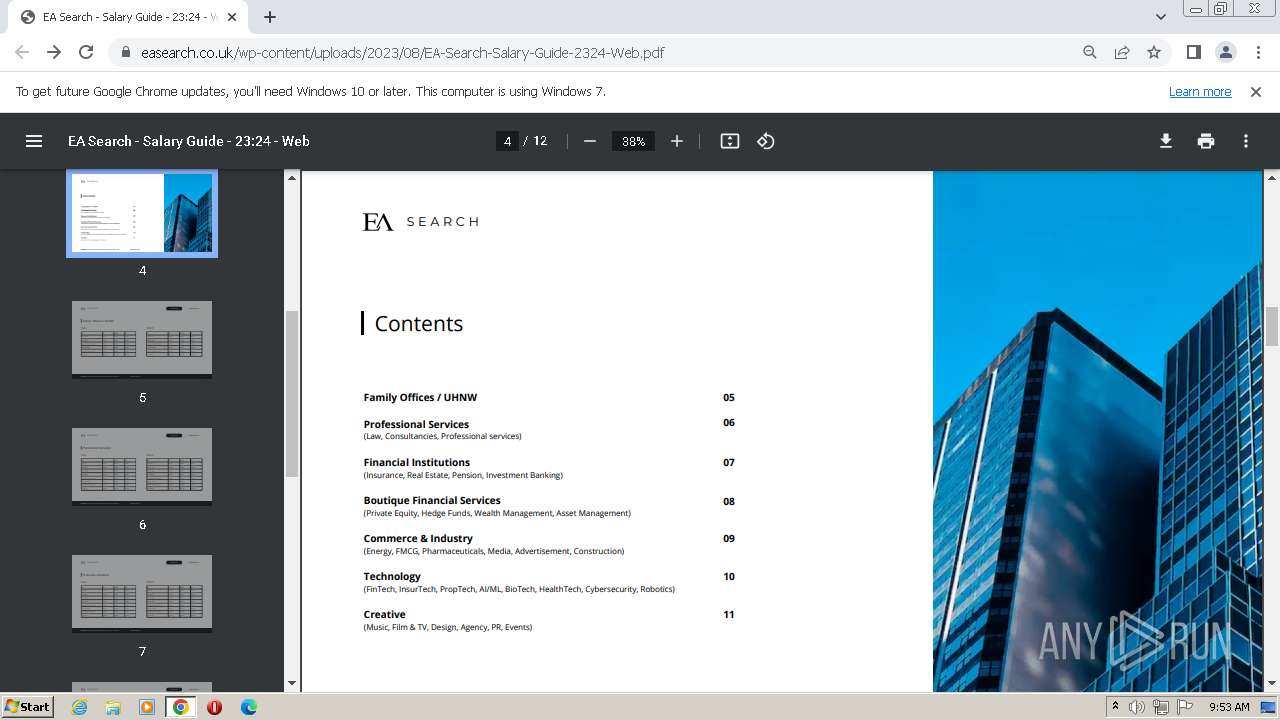The height and width of the screenshot is (720, 1280).
Task: Zoom in with the plus icon
Action: click(677, 141)
